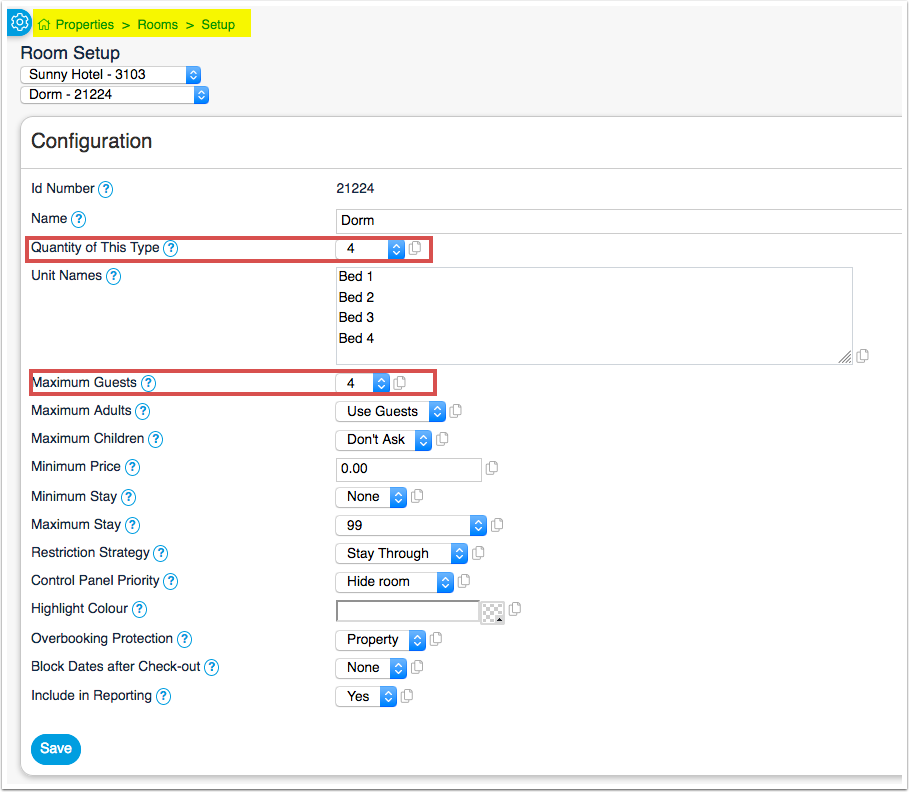
Task: Open Maximum Adults help tooltip
Action: 143,411
